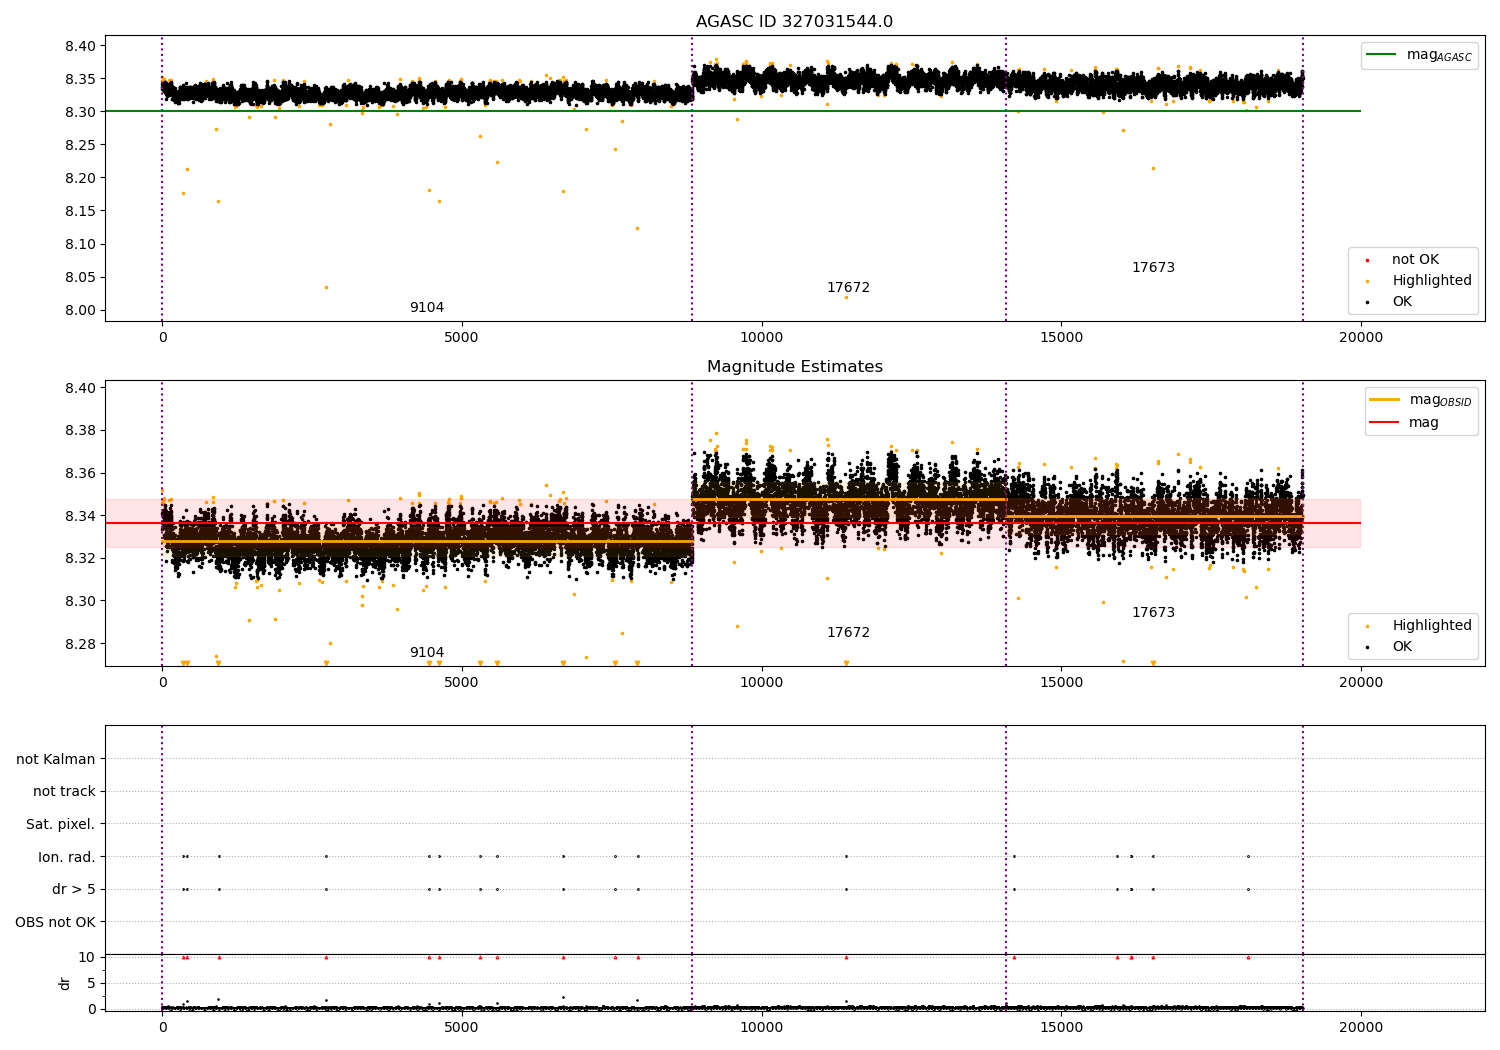Select the 'not OK' legend entry
This screenshot has height=1050, width=1500.
(1415, 260)
